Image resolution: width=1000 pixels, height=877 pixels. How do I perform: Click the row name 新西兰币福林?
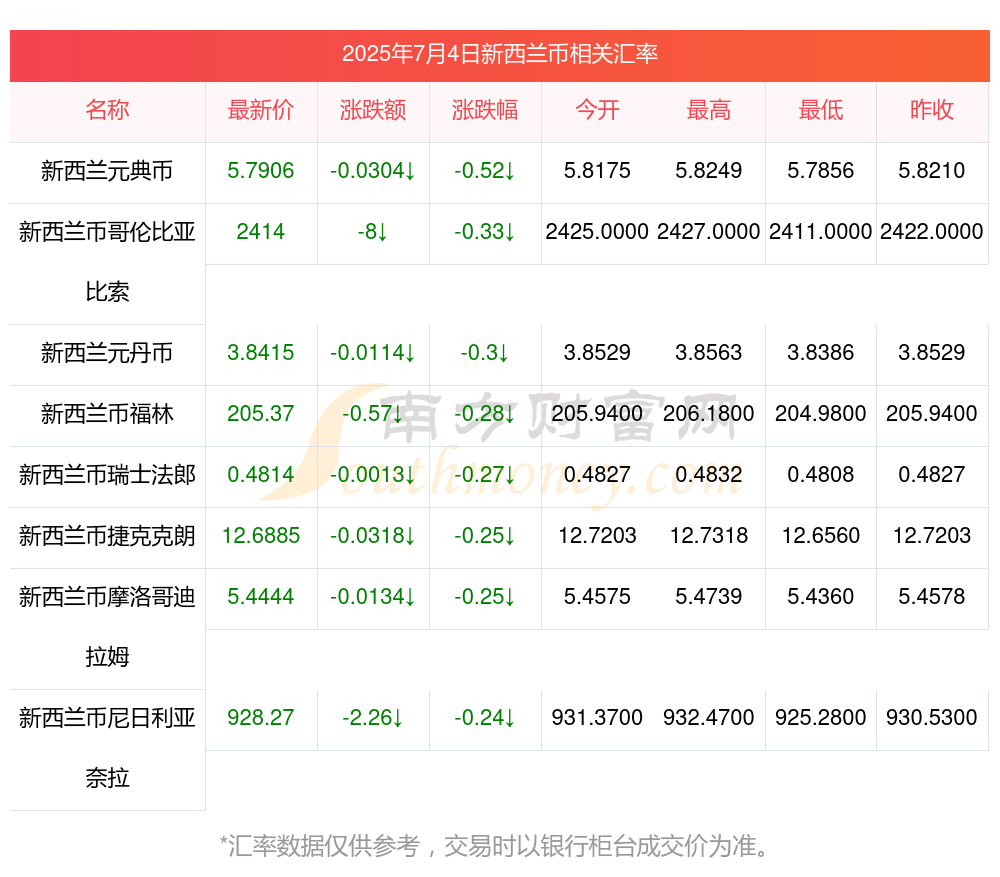[x=107, y=413]
